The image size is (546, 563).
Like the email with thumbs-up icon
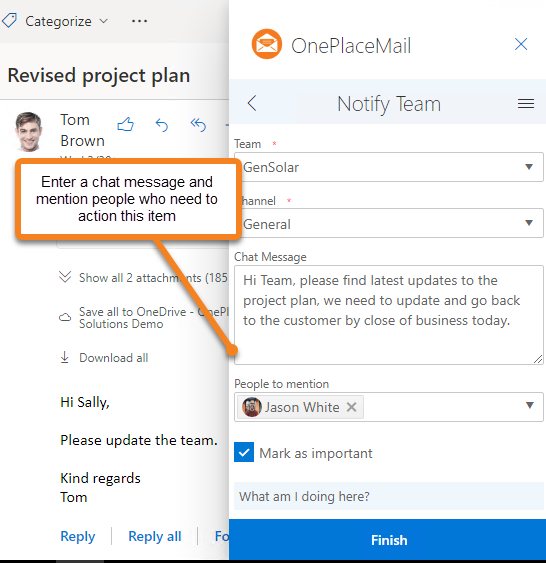click(126, 125)
